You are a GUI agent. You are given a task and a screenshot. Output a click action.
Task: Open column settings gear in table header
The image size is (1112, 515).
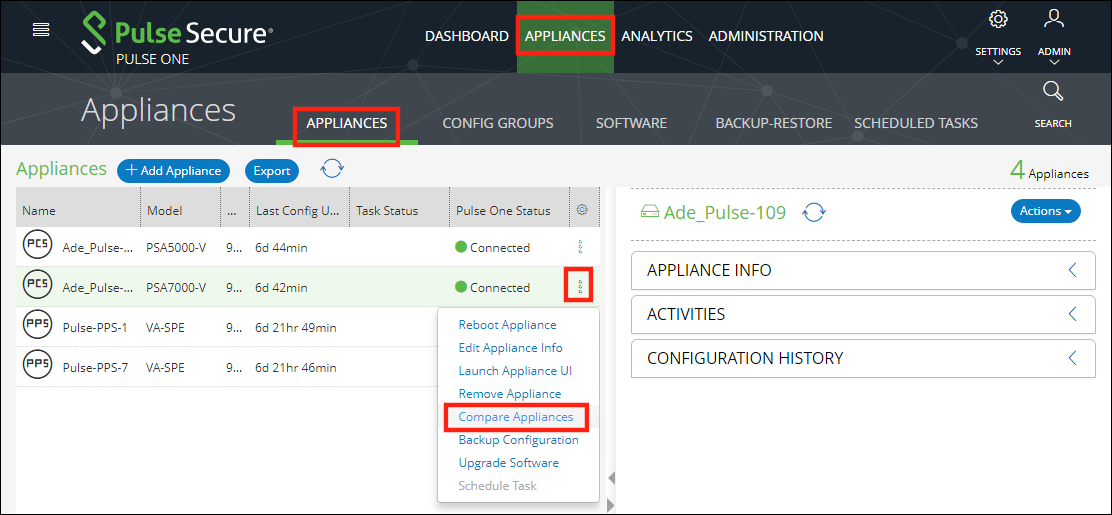pos(582,210)
